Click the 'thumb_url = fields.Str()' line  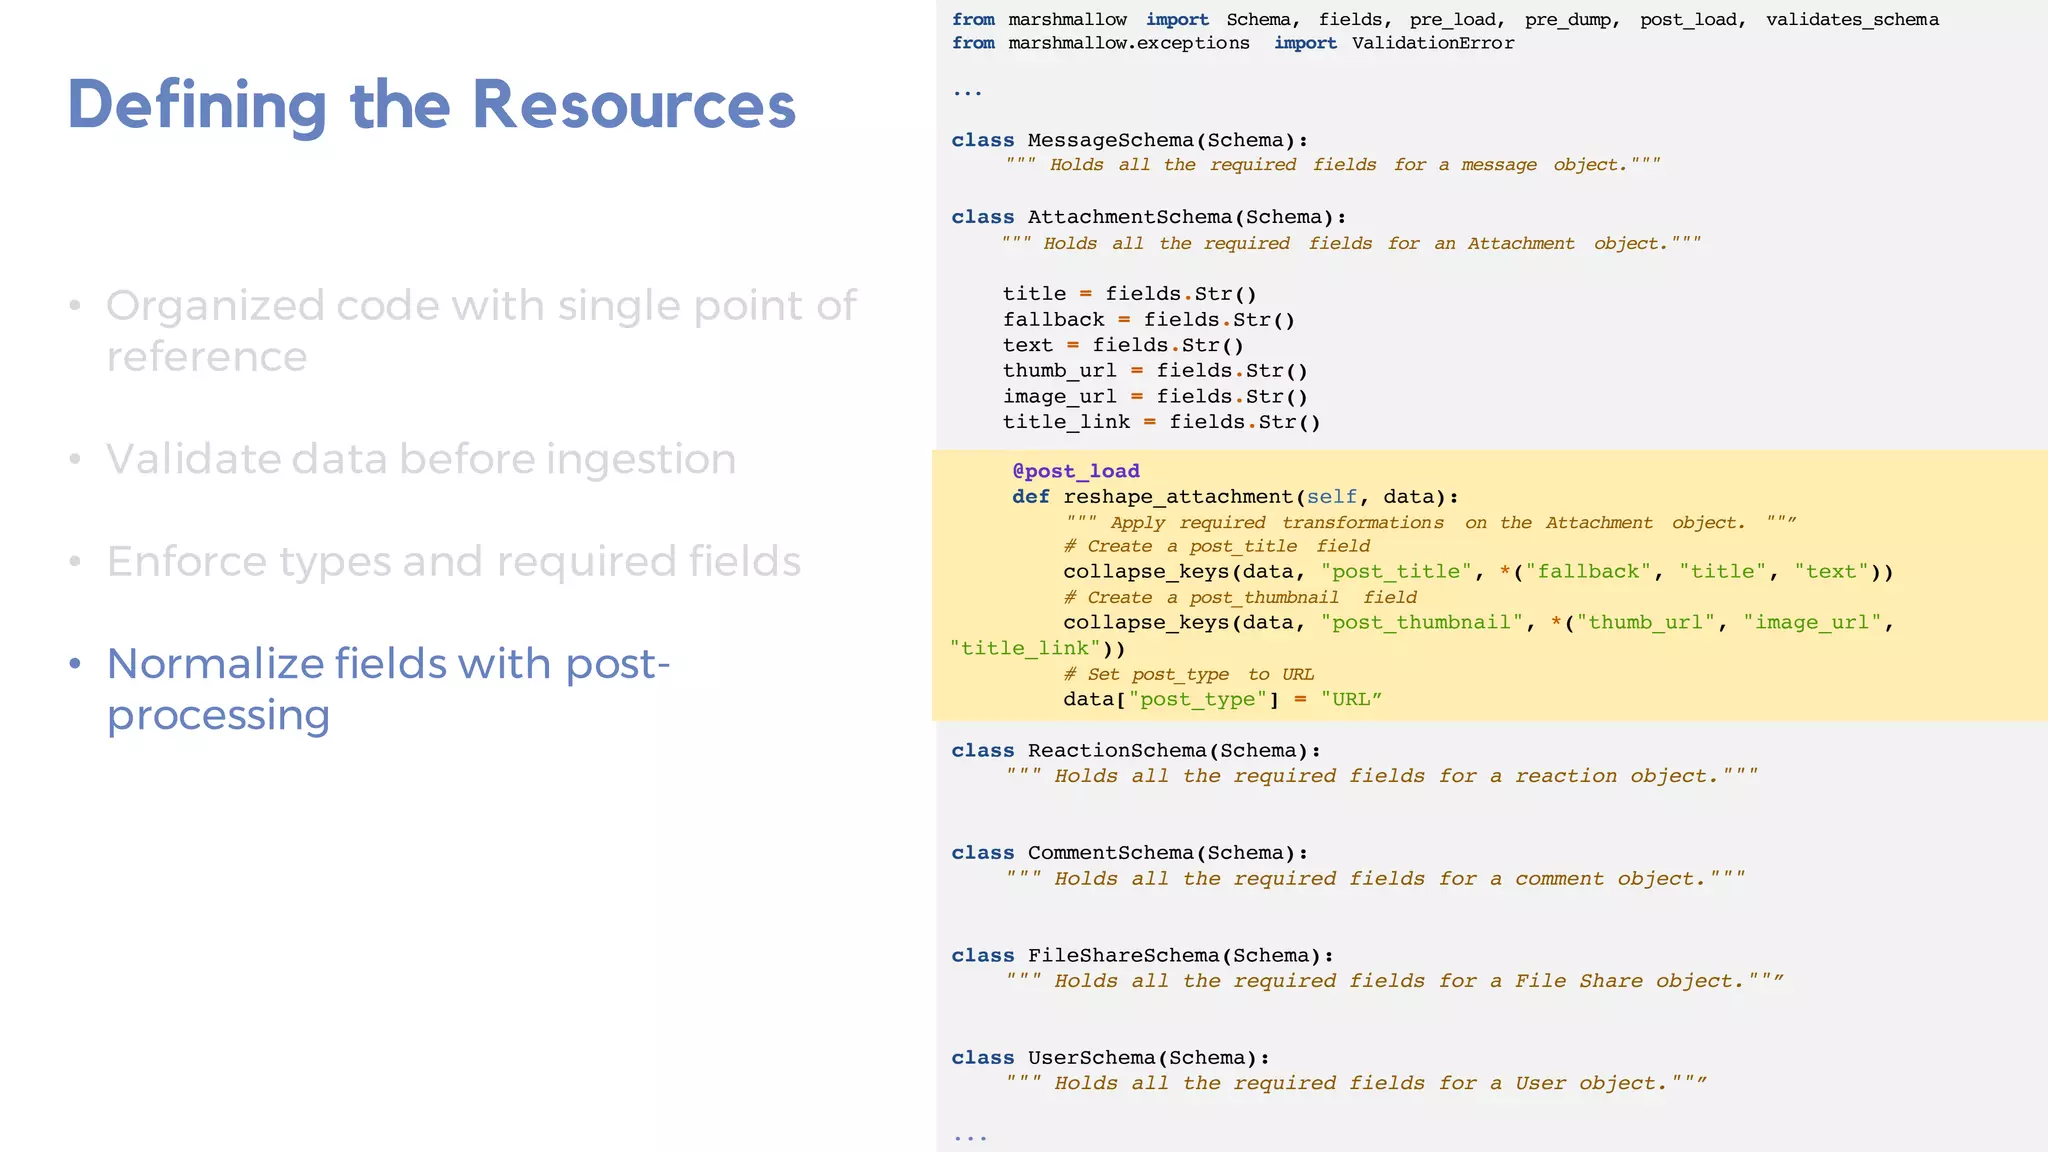(x=1156, y=371)
